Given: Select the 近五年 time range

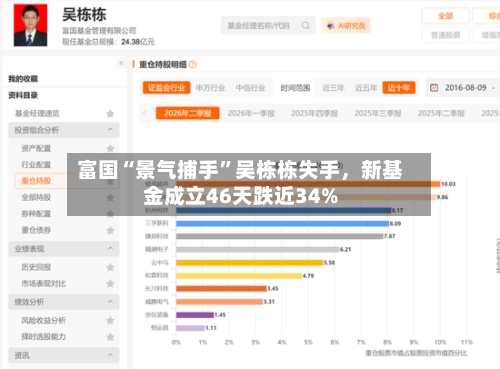Looking at the screenshot, I should click(x=366, y=88).
